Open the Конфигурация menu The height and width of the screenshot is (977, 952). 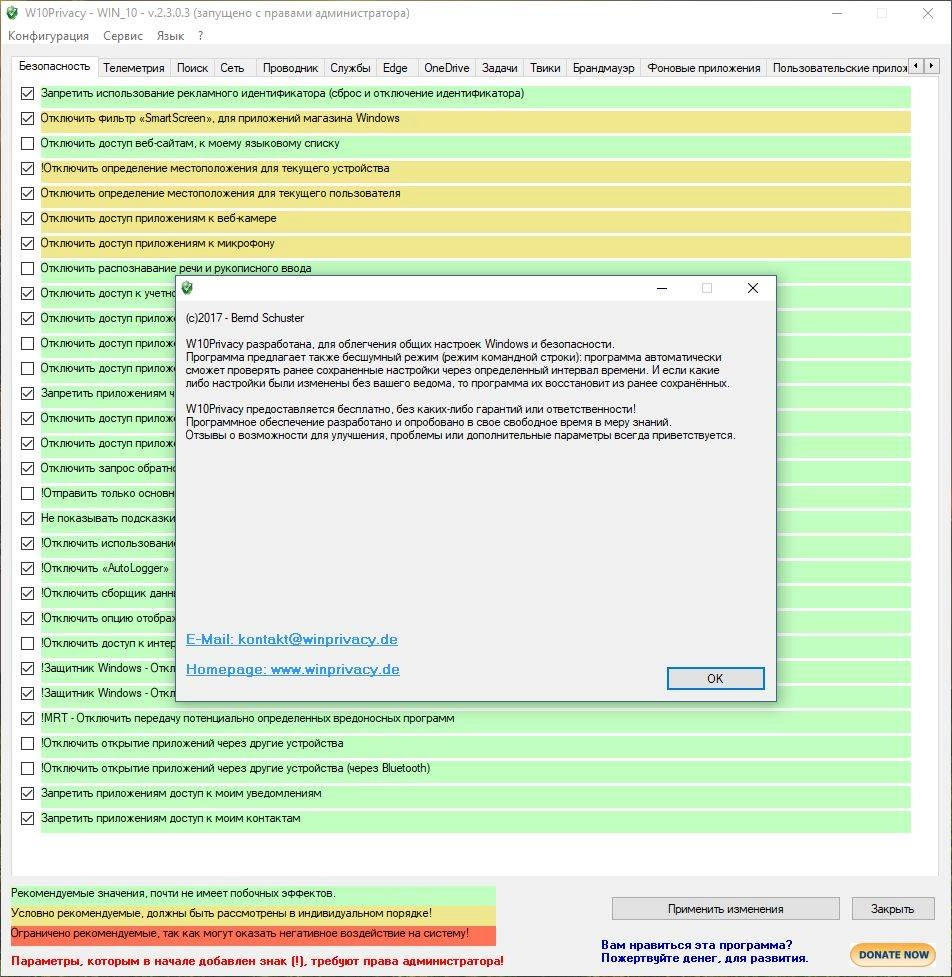(x=49, y=36)
